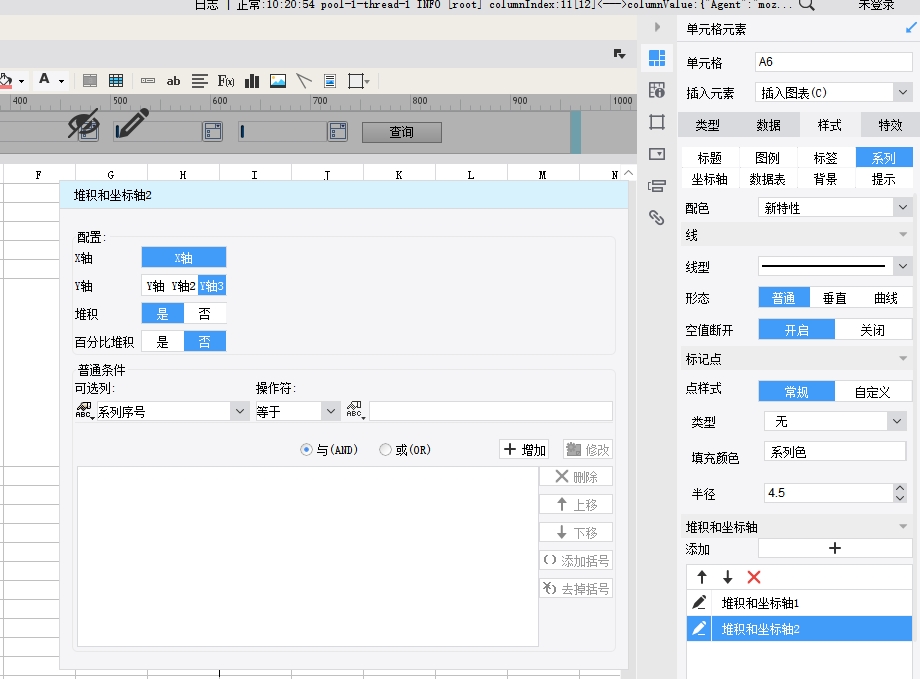Click the 单元格 input showing A6
This screenshot has height=679, width=920.
click(833, 62)
